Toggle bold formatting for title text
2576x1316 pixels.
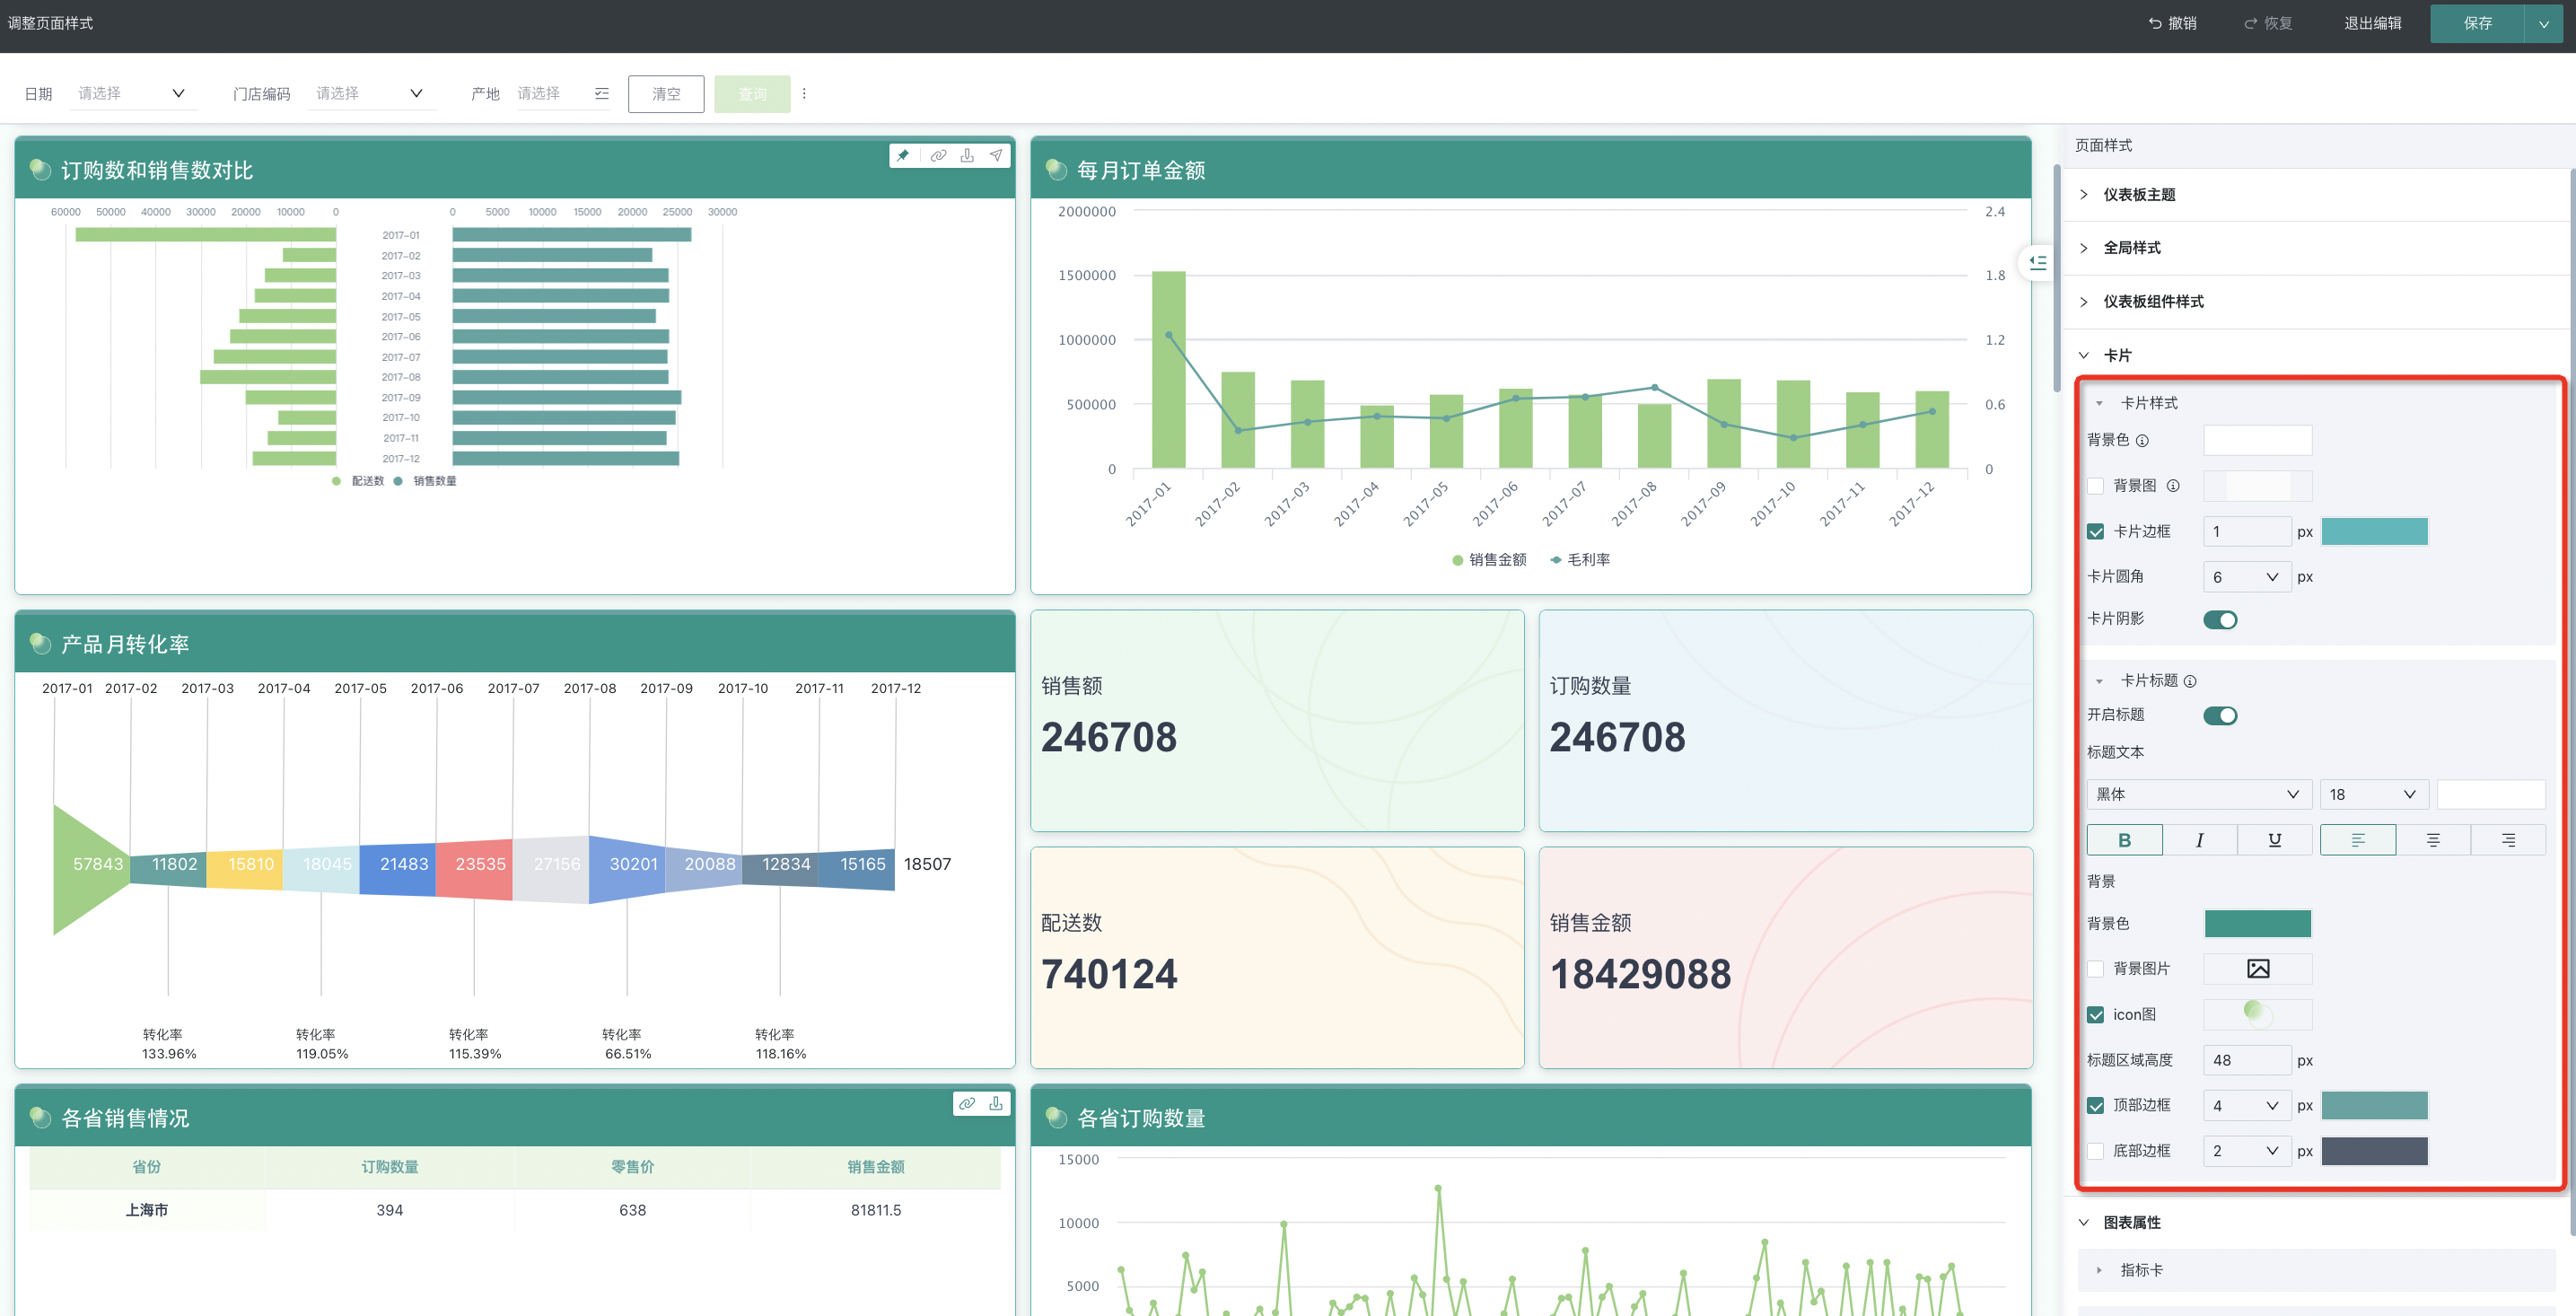point(2124,840)
